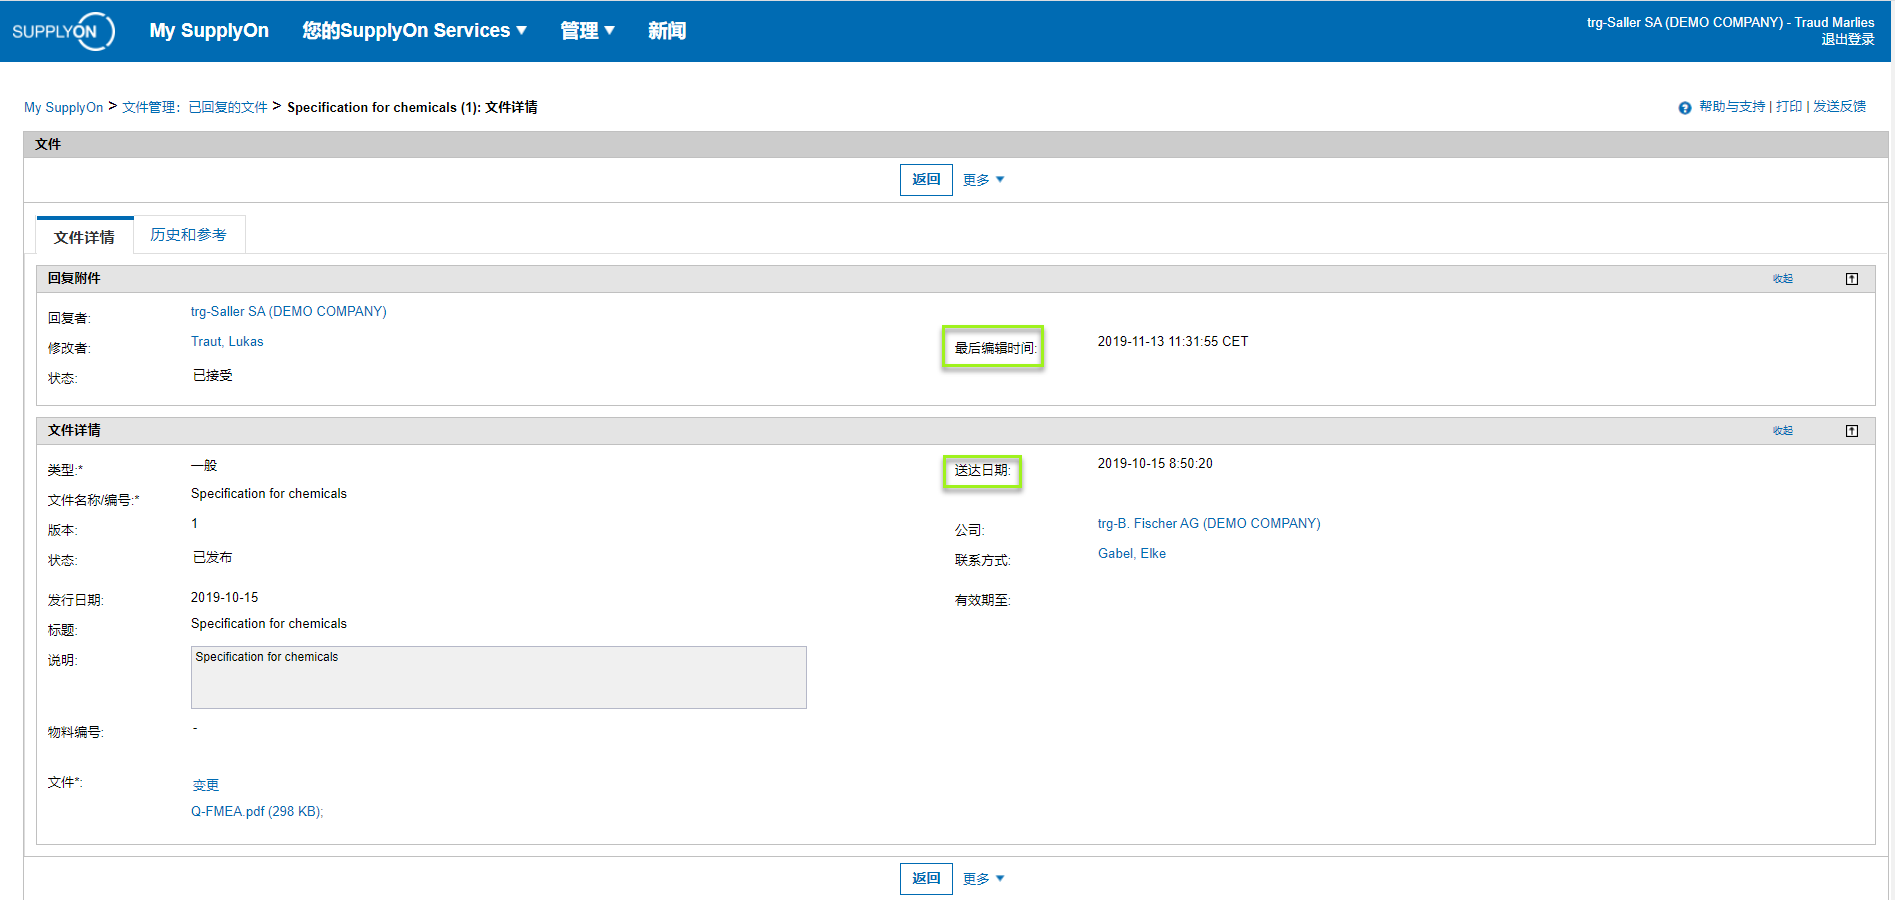
Task: Click the 打印 link
Action: click(1789, 106)
